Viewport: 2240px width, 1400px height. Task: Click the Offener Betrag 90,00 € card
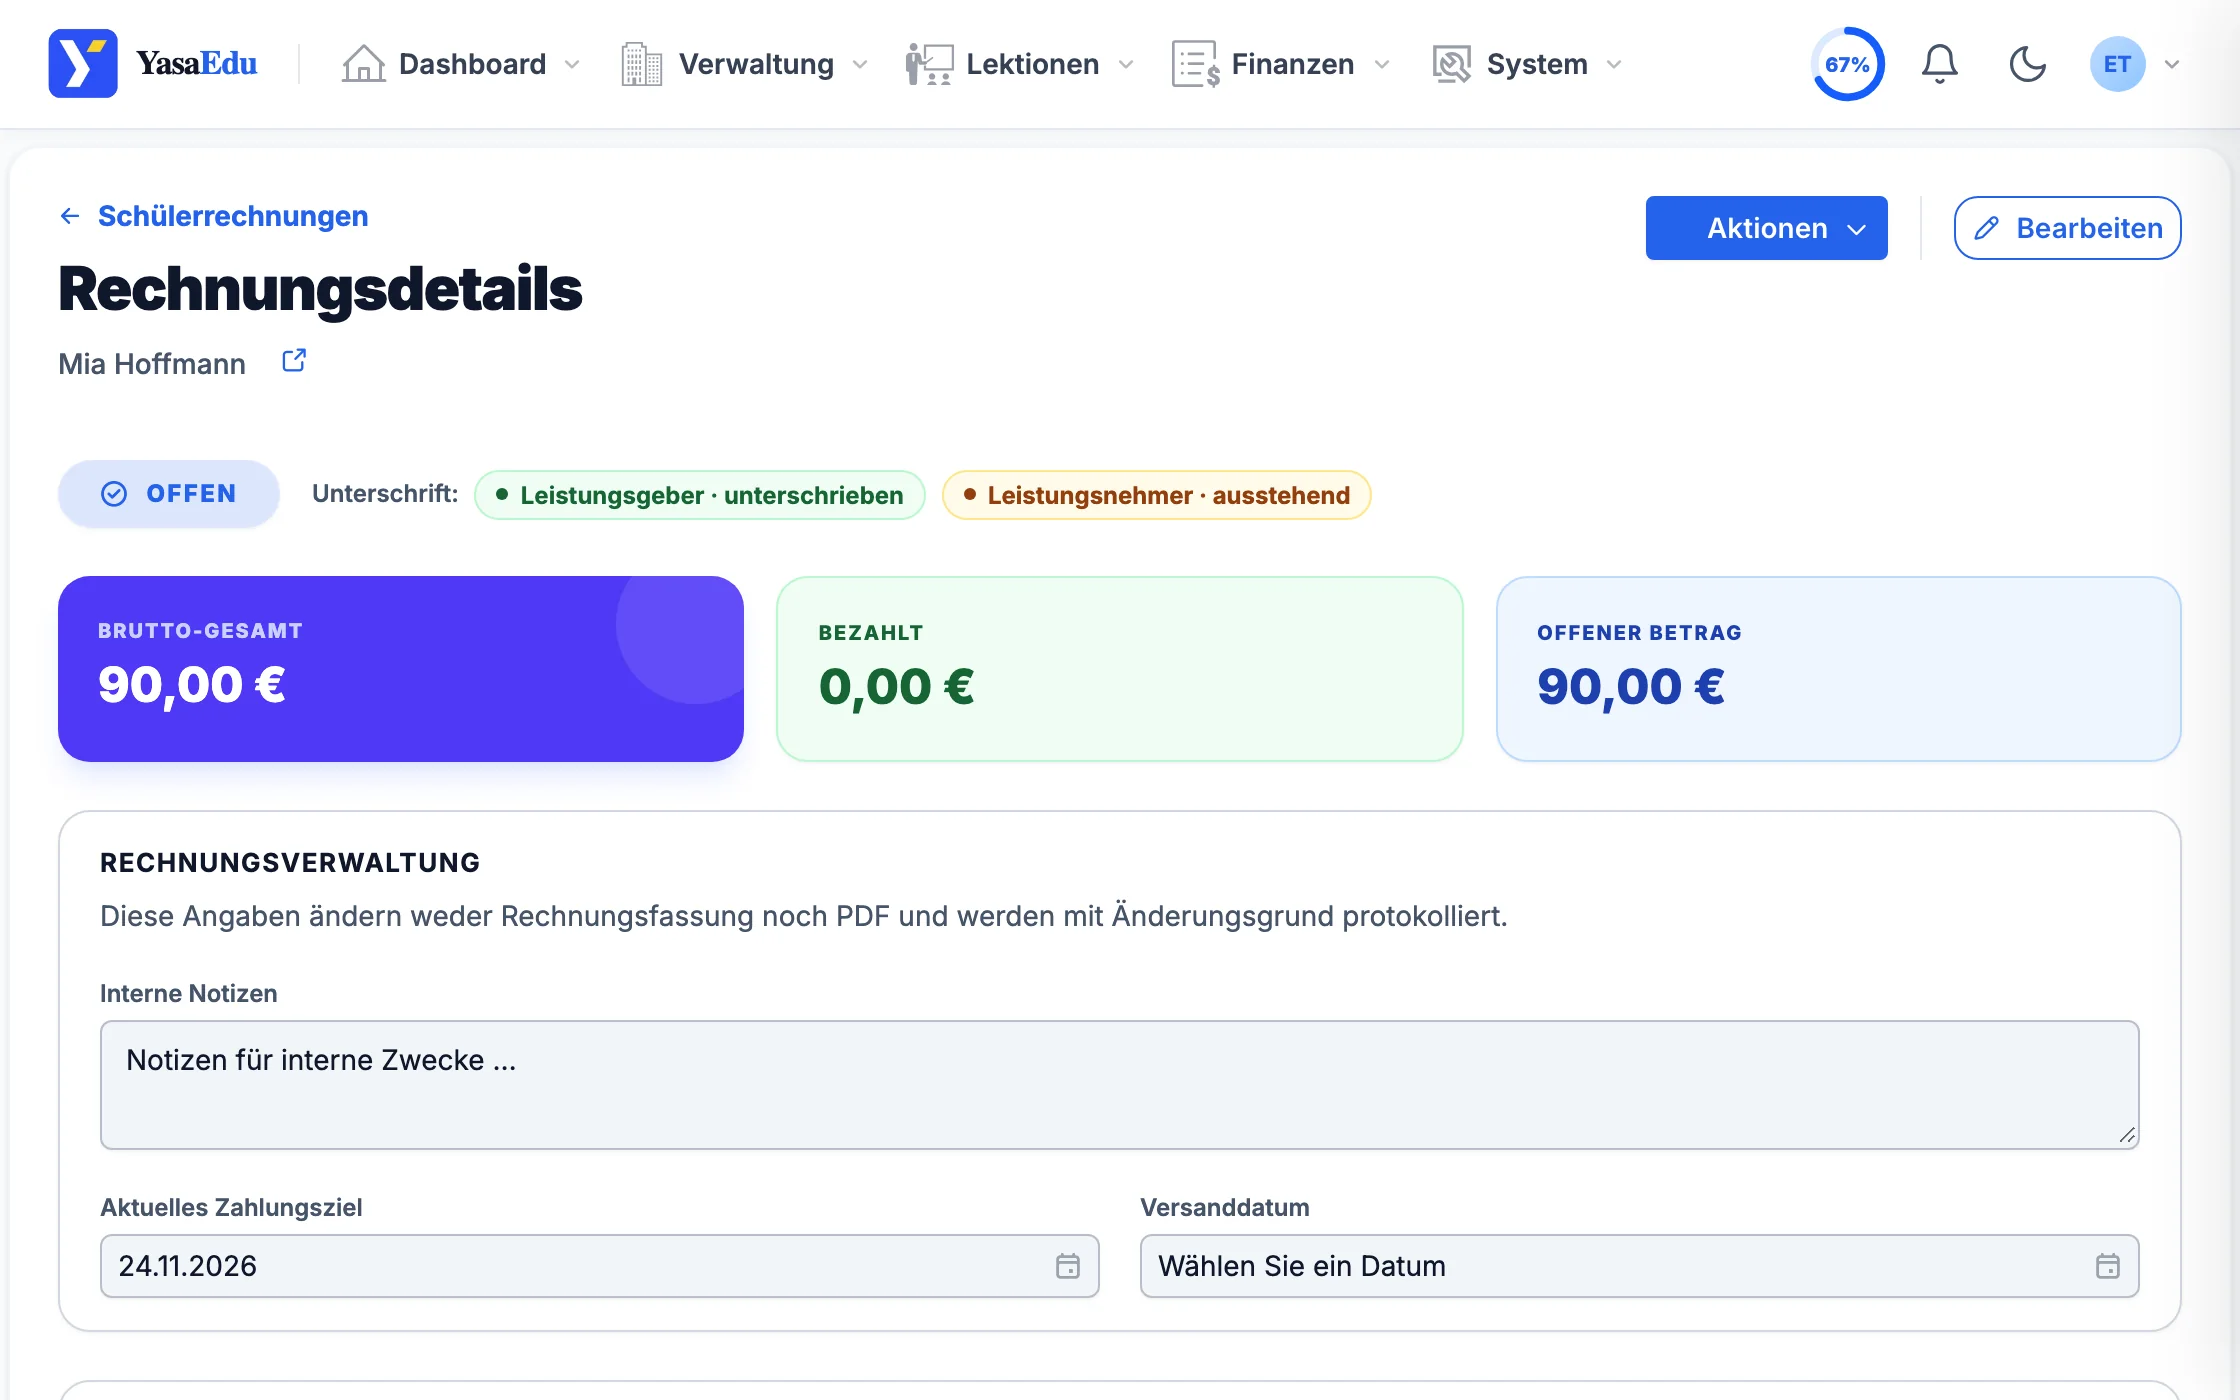1838,669
